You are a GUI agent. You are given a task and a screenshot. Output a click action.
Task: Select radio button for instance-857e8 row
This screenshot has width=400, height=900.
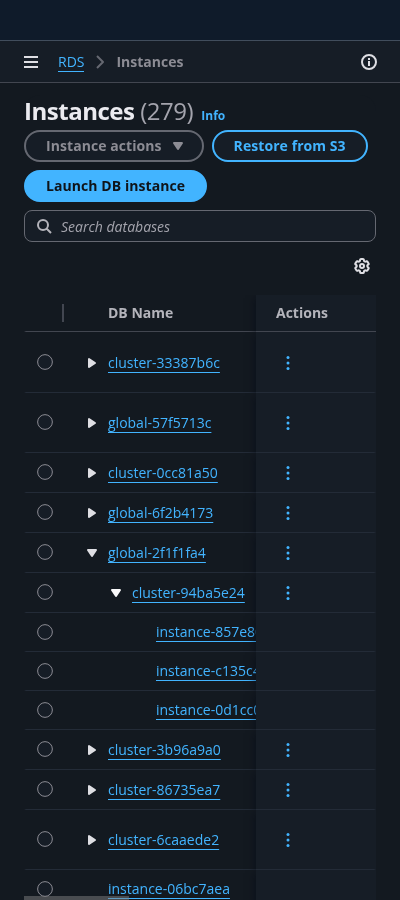pyautogui.click(x=45, y=632)
